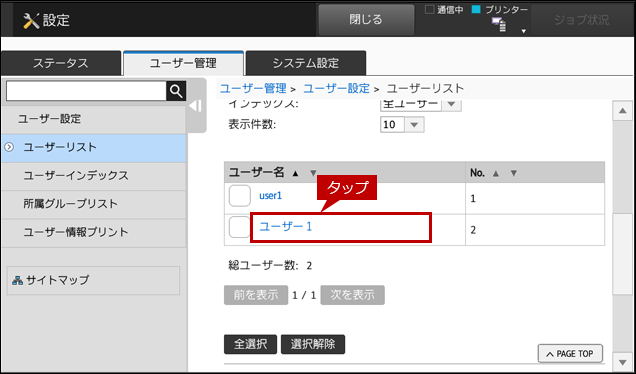The image size is (636, 374).
Task: Click the 選択解除 button
Action: click(313, 344)
